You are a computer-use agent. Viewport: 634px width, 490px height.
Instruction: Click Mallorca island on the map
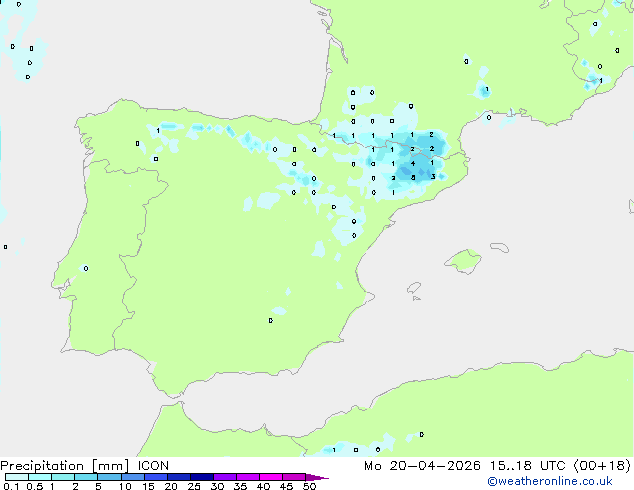(x=462, y=262)
